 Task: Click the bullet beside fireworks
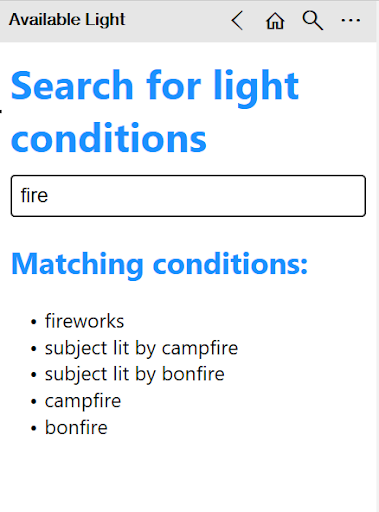pyautogui.click(x=33, y=322)
